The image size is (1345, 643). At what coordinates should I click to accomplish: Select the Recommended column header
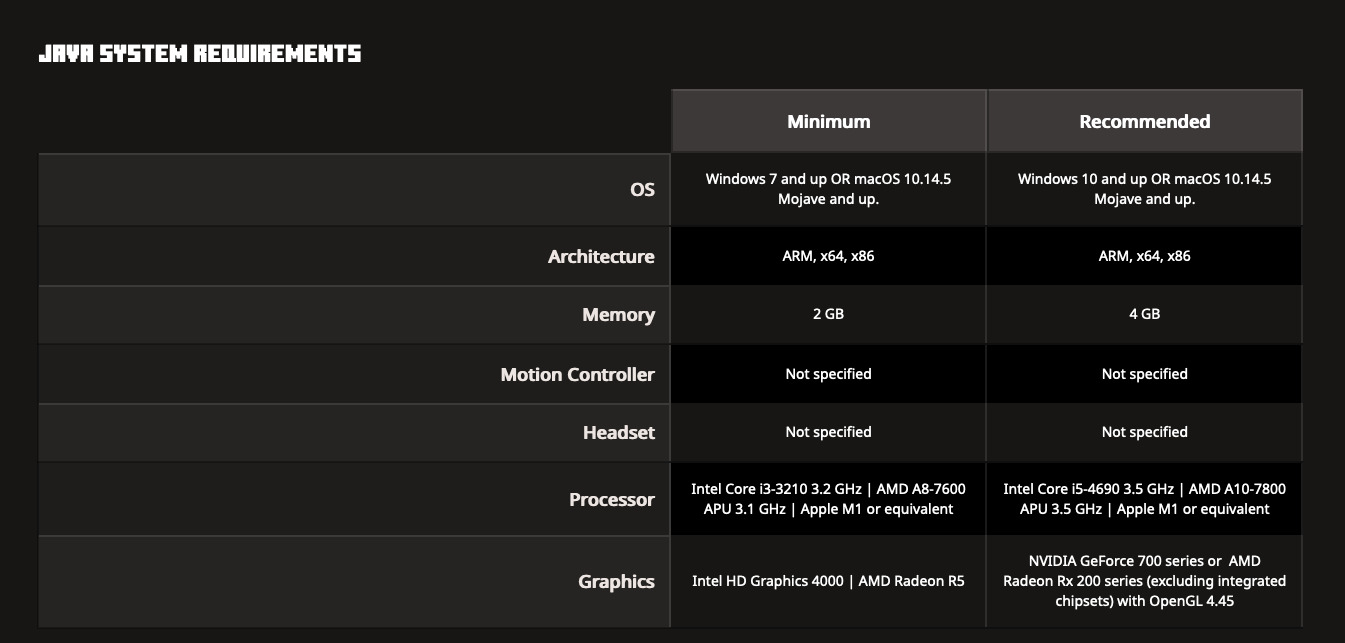pyautogui.click(x=1144, y=122)
